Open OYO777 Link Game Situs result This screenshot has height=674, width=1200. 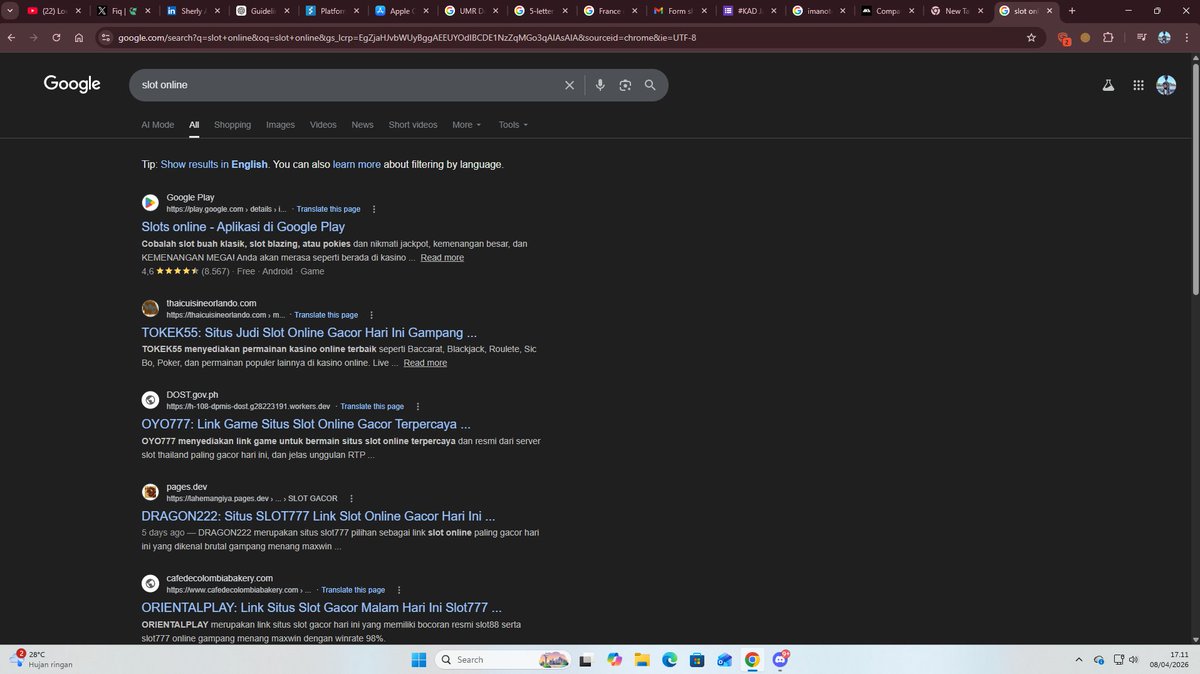tap(306, 424)
